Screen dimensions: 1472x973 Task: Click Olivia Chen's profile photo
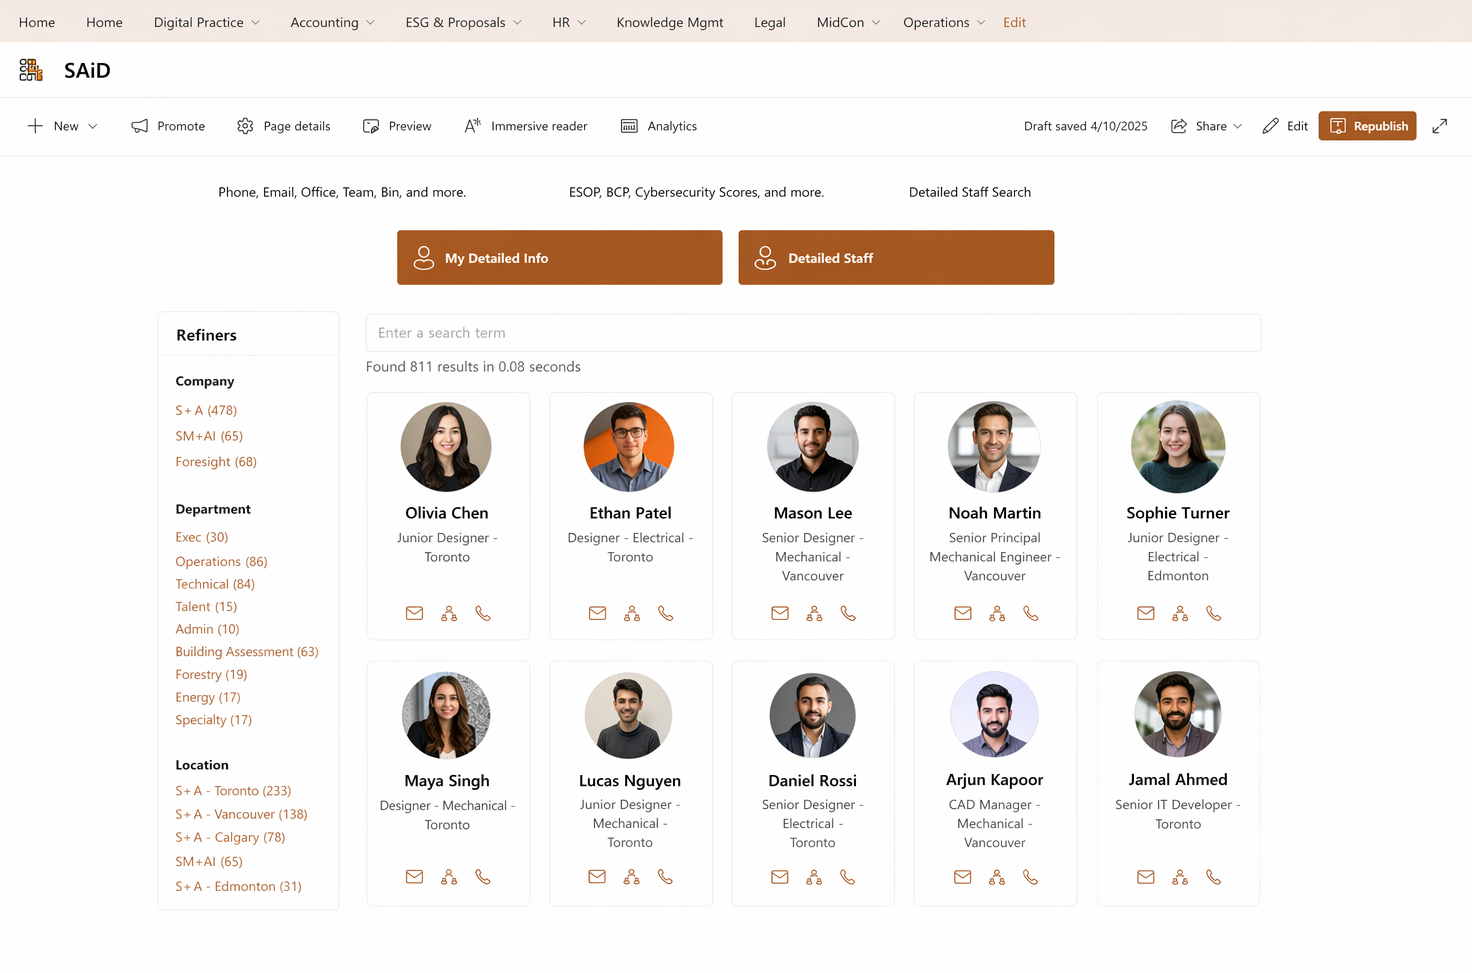click(x=446, y=446)
